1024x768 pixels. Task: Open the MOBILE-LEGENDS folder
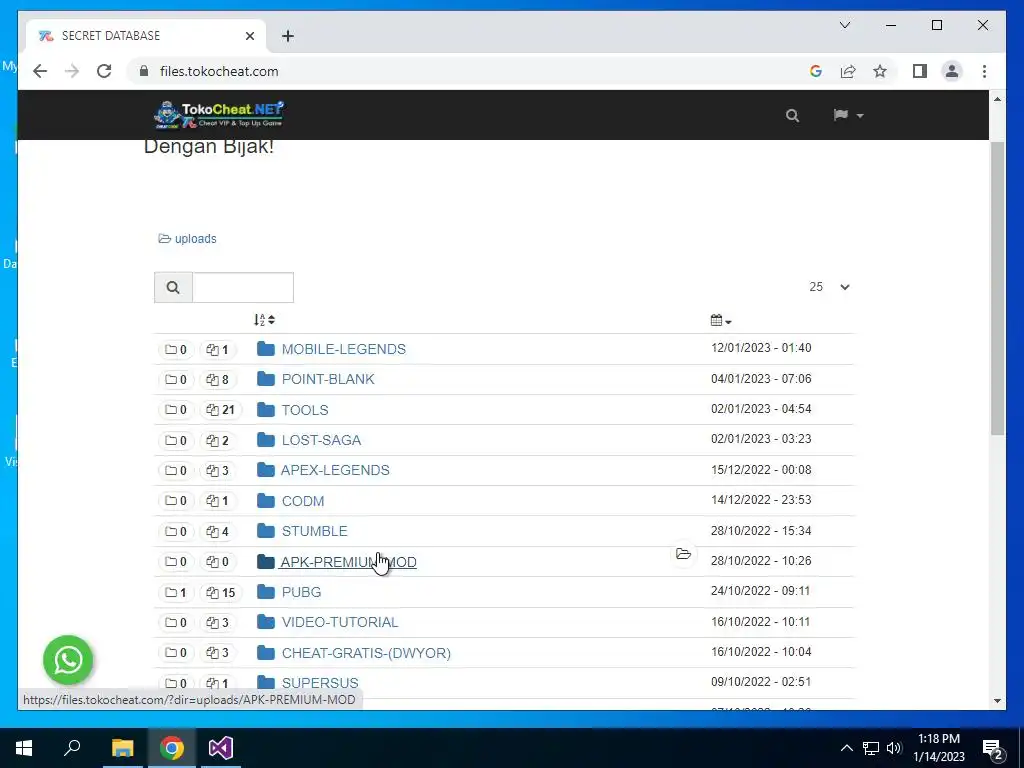[344, 349]
